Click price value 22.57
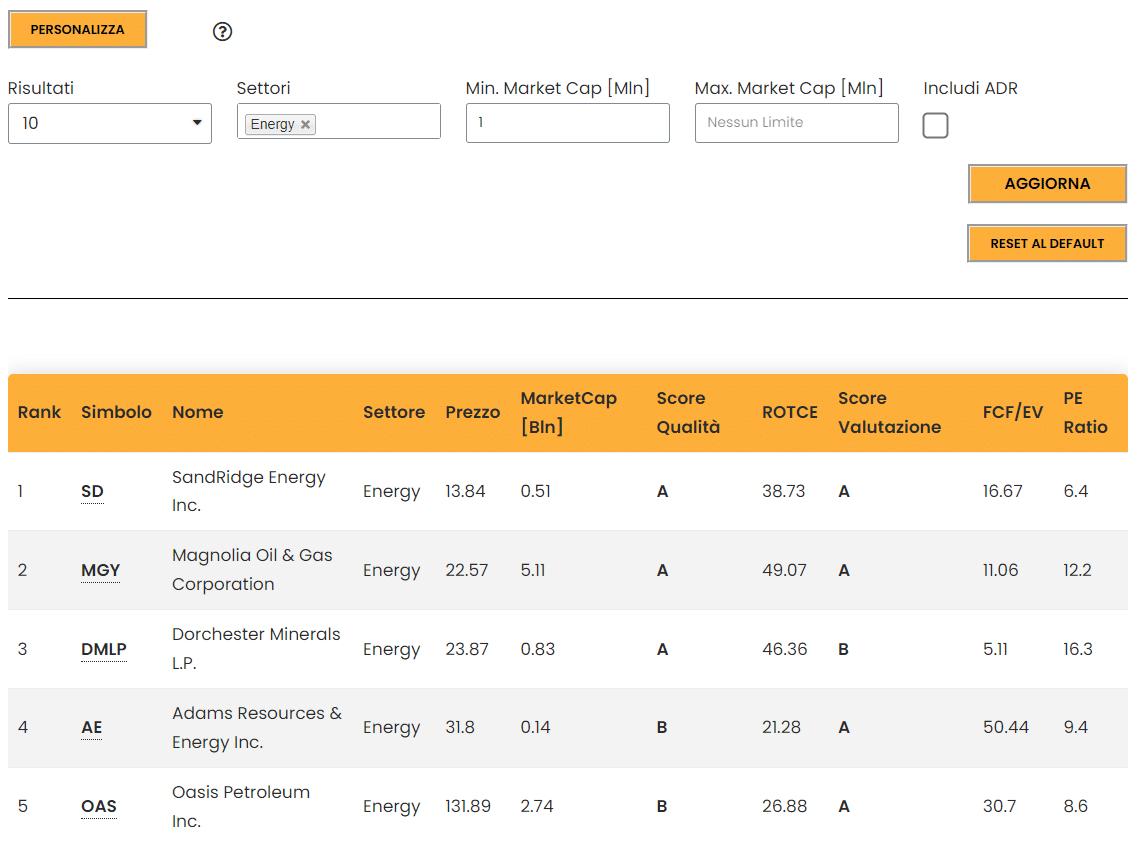The image size is (1134, 843). (x=466, y=570)
